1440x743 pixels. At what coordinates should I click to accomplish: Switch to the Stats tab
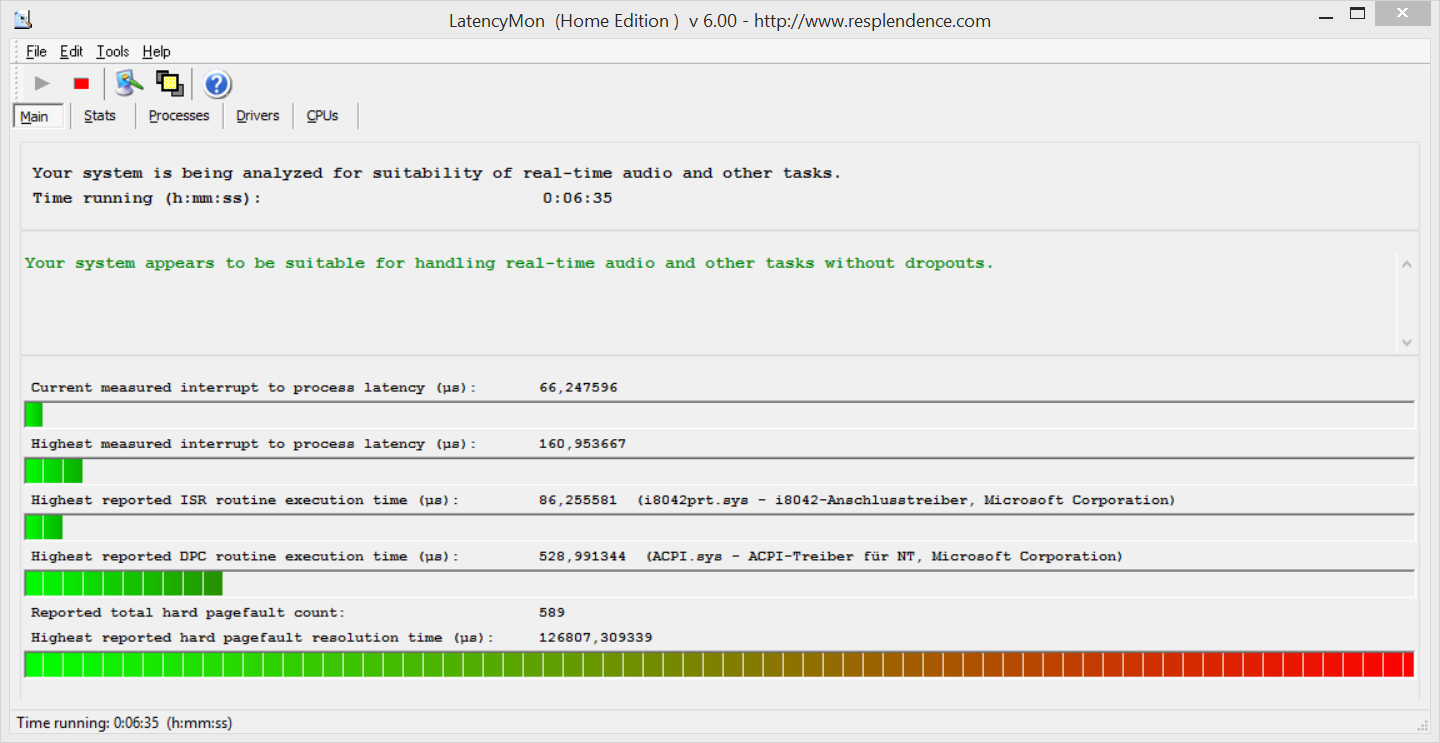(x=100, y=116)
